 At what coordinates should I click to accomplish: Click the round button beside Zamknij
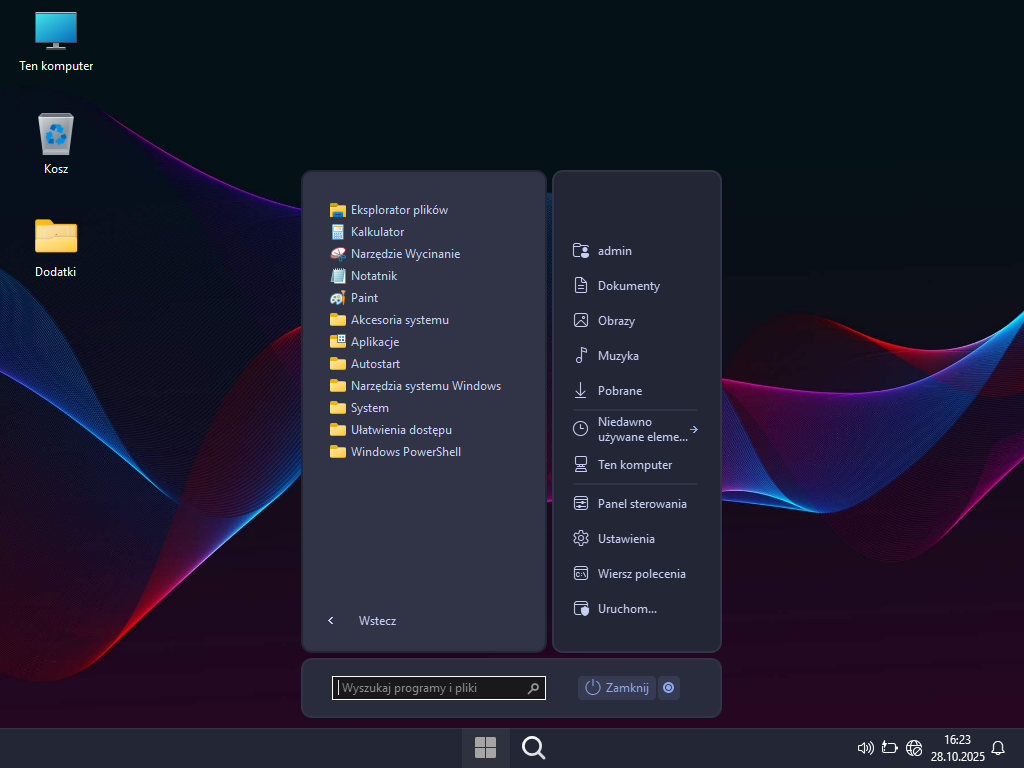669,687
